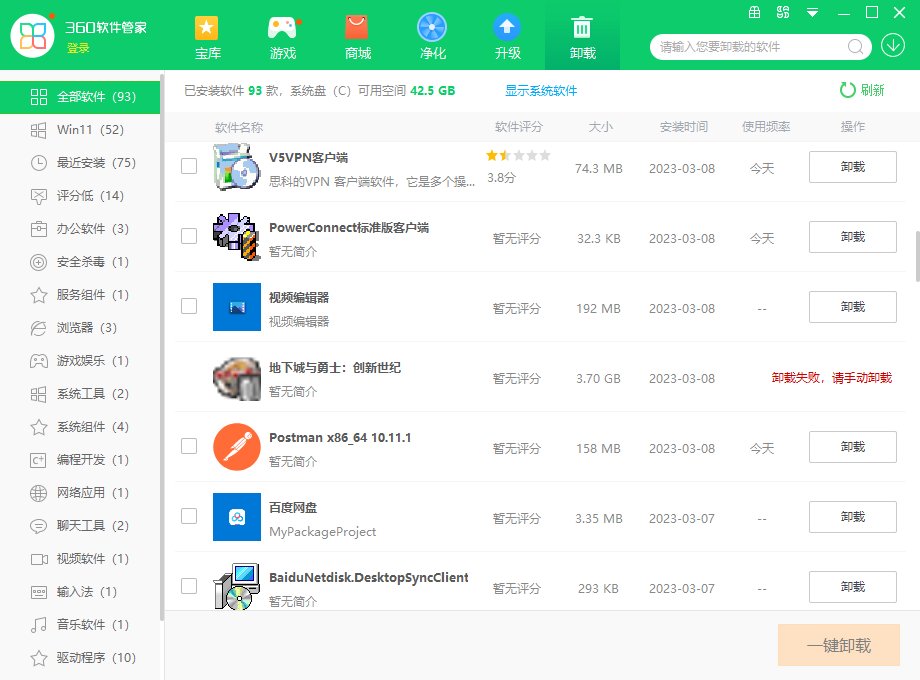Uninstall V5VPN客户端 with 卸载 button
Screen dimensions: 920x680
[853, 167]
